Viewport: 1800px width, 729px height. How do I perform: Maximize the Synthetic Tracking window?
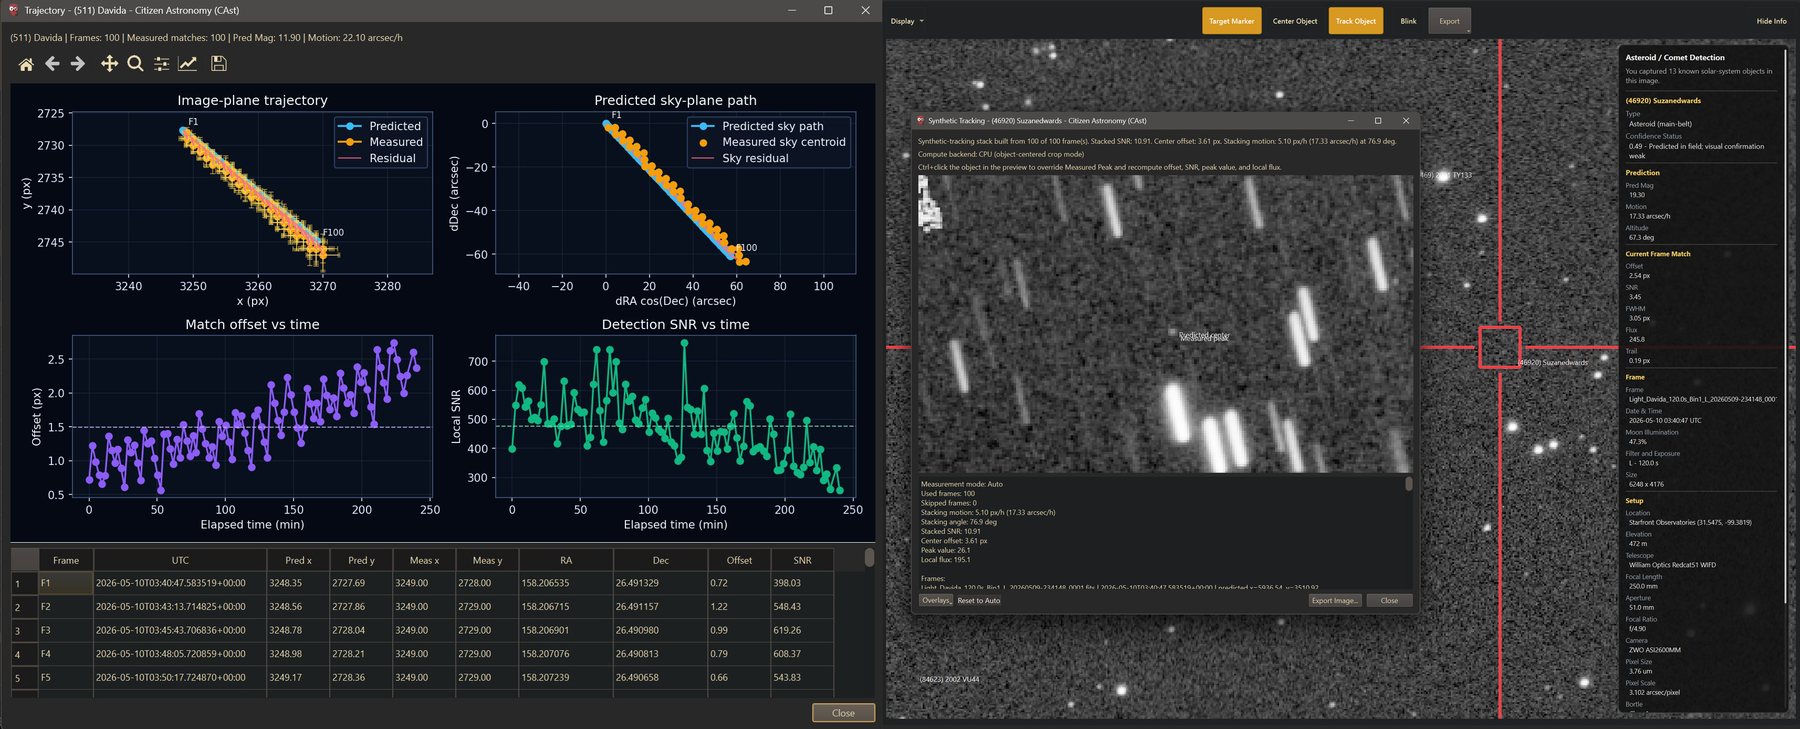(1378, 121)
